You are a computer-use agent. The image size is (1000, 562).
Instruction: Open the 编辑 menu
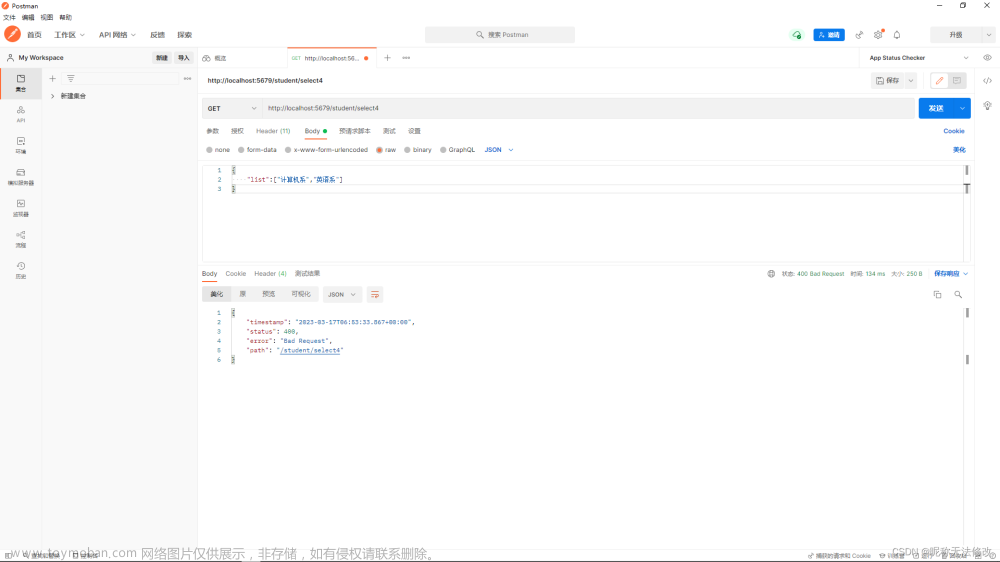point(28,17)
